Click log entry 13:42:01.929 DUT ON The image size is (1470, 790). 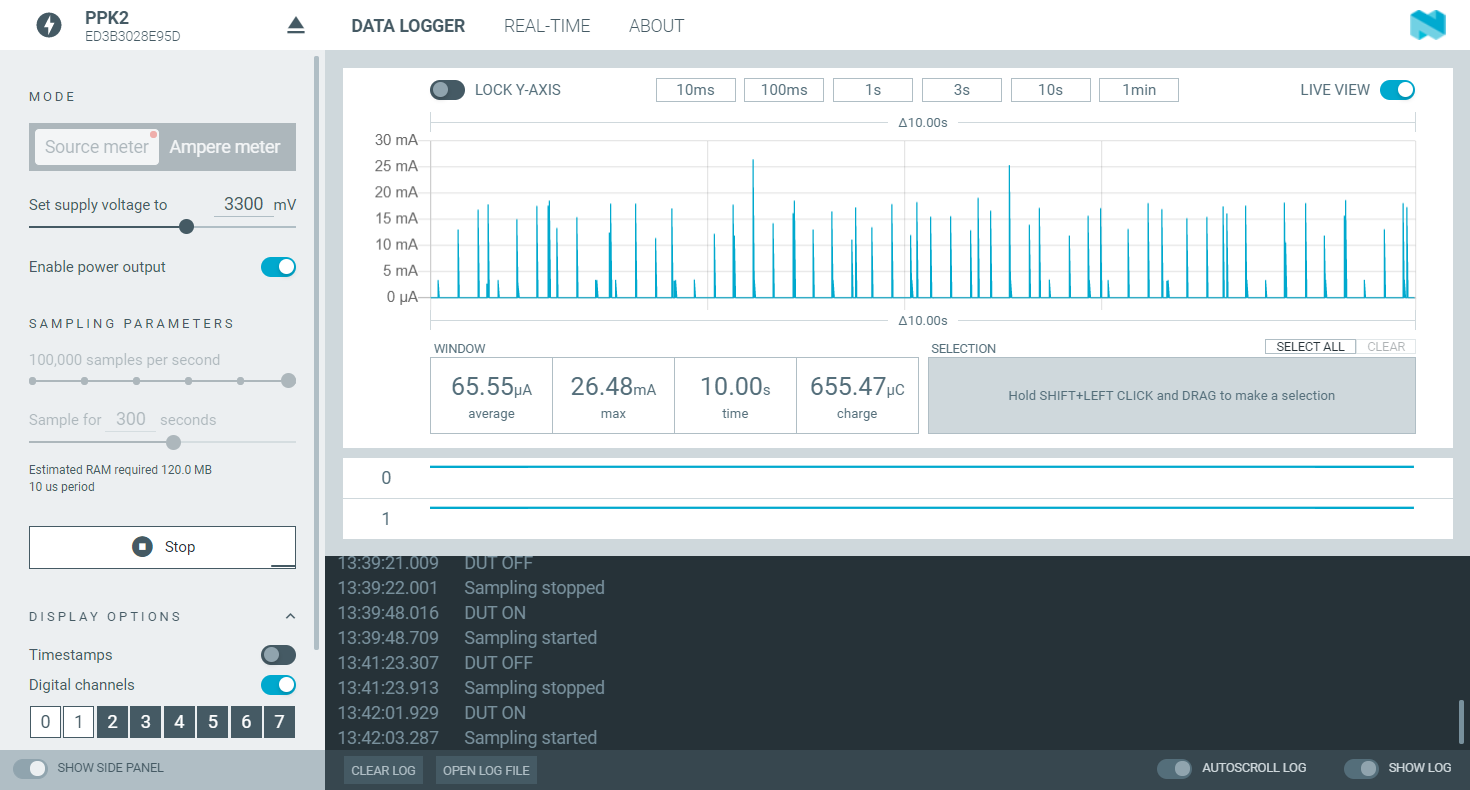[431, 713]
